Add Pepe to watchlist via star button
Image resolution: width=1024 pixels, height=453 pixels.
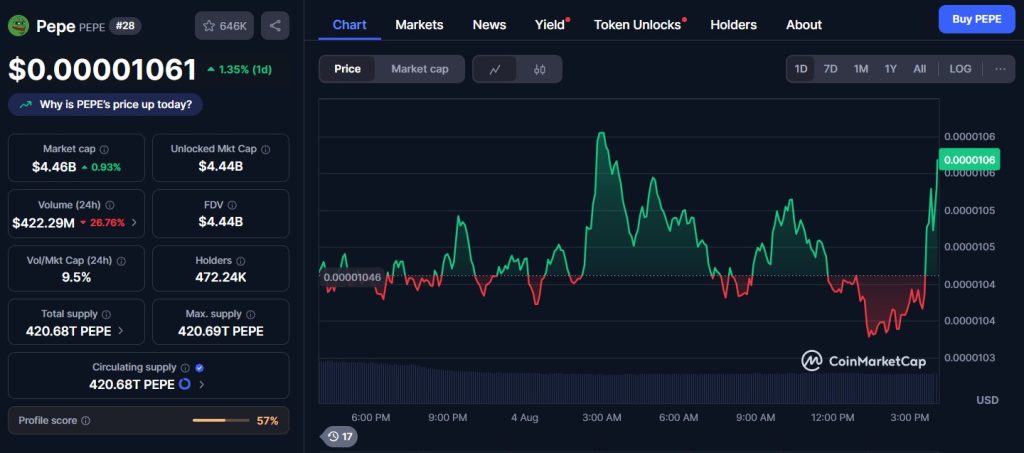[x=224, y=26]
